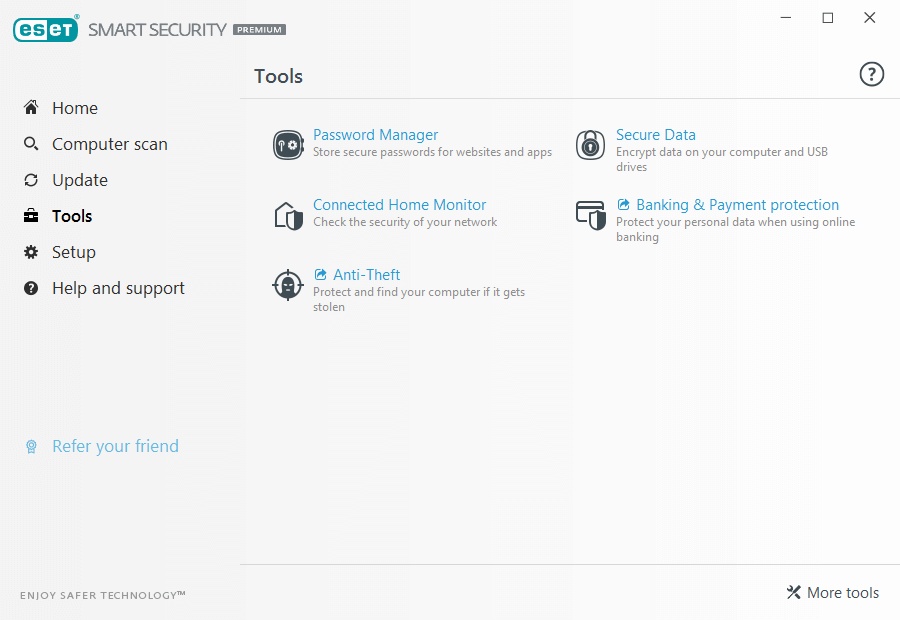Click the Refer your friend link
Screen dimensions: 900x620
tap(115, 446)
